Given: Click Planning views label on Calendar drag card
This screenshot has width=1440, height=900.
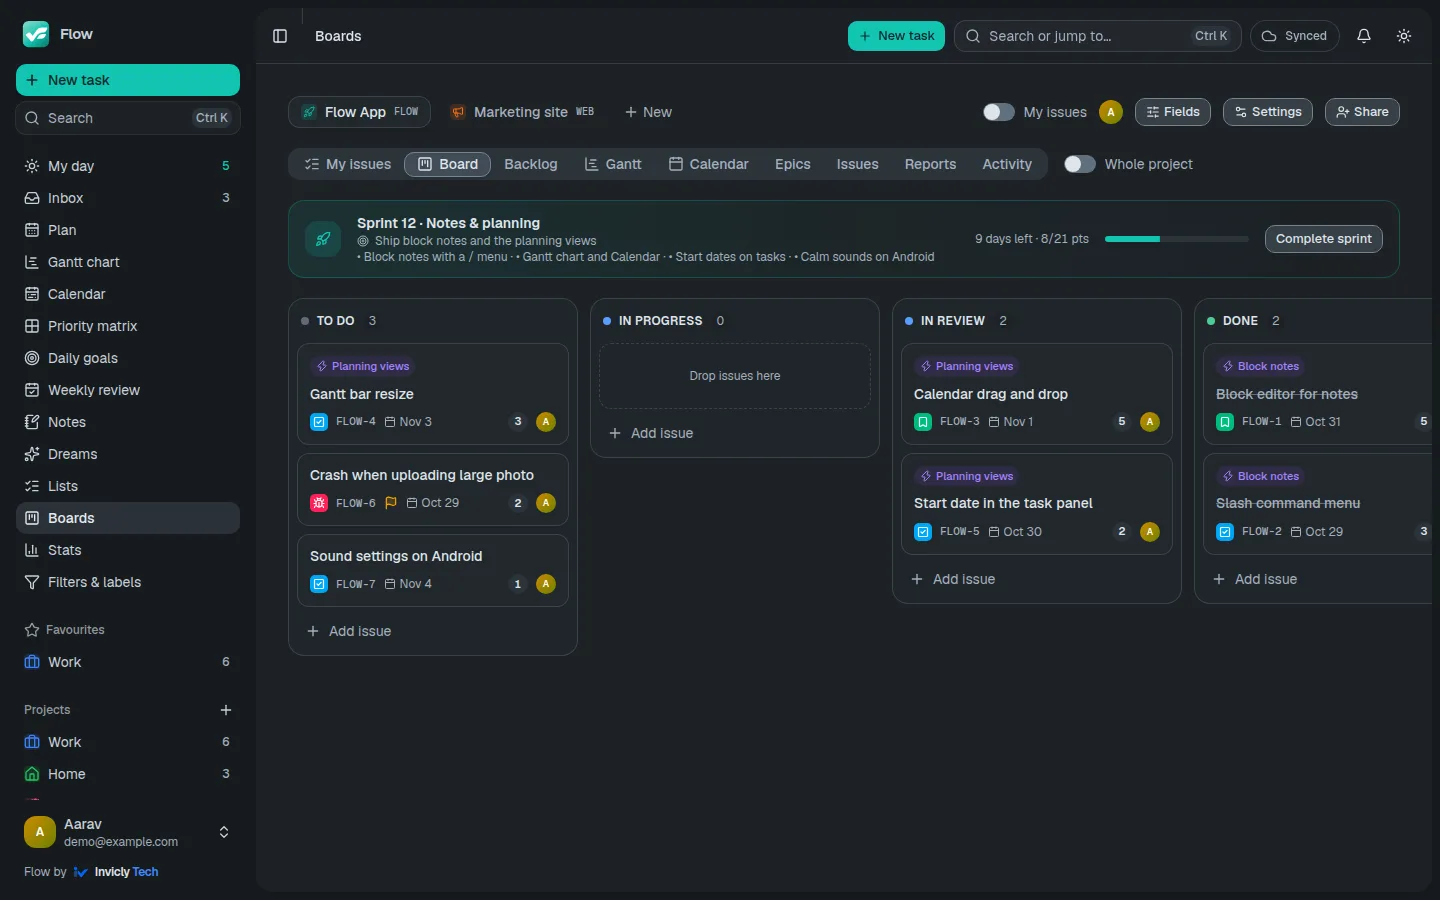Looking at the screenshot, I should 967,366.
